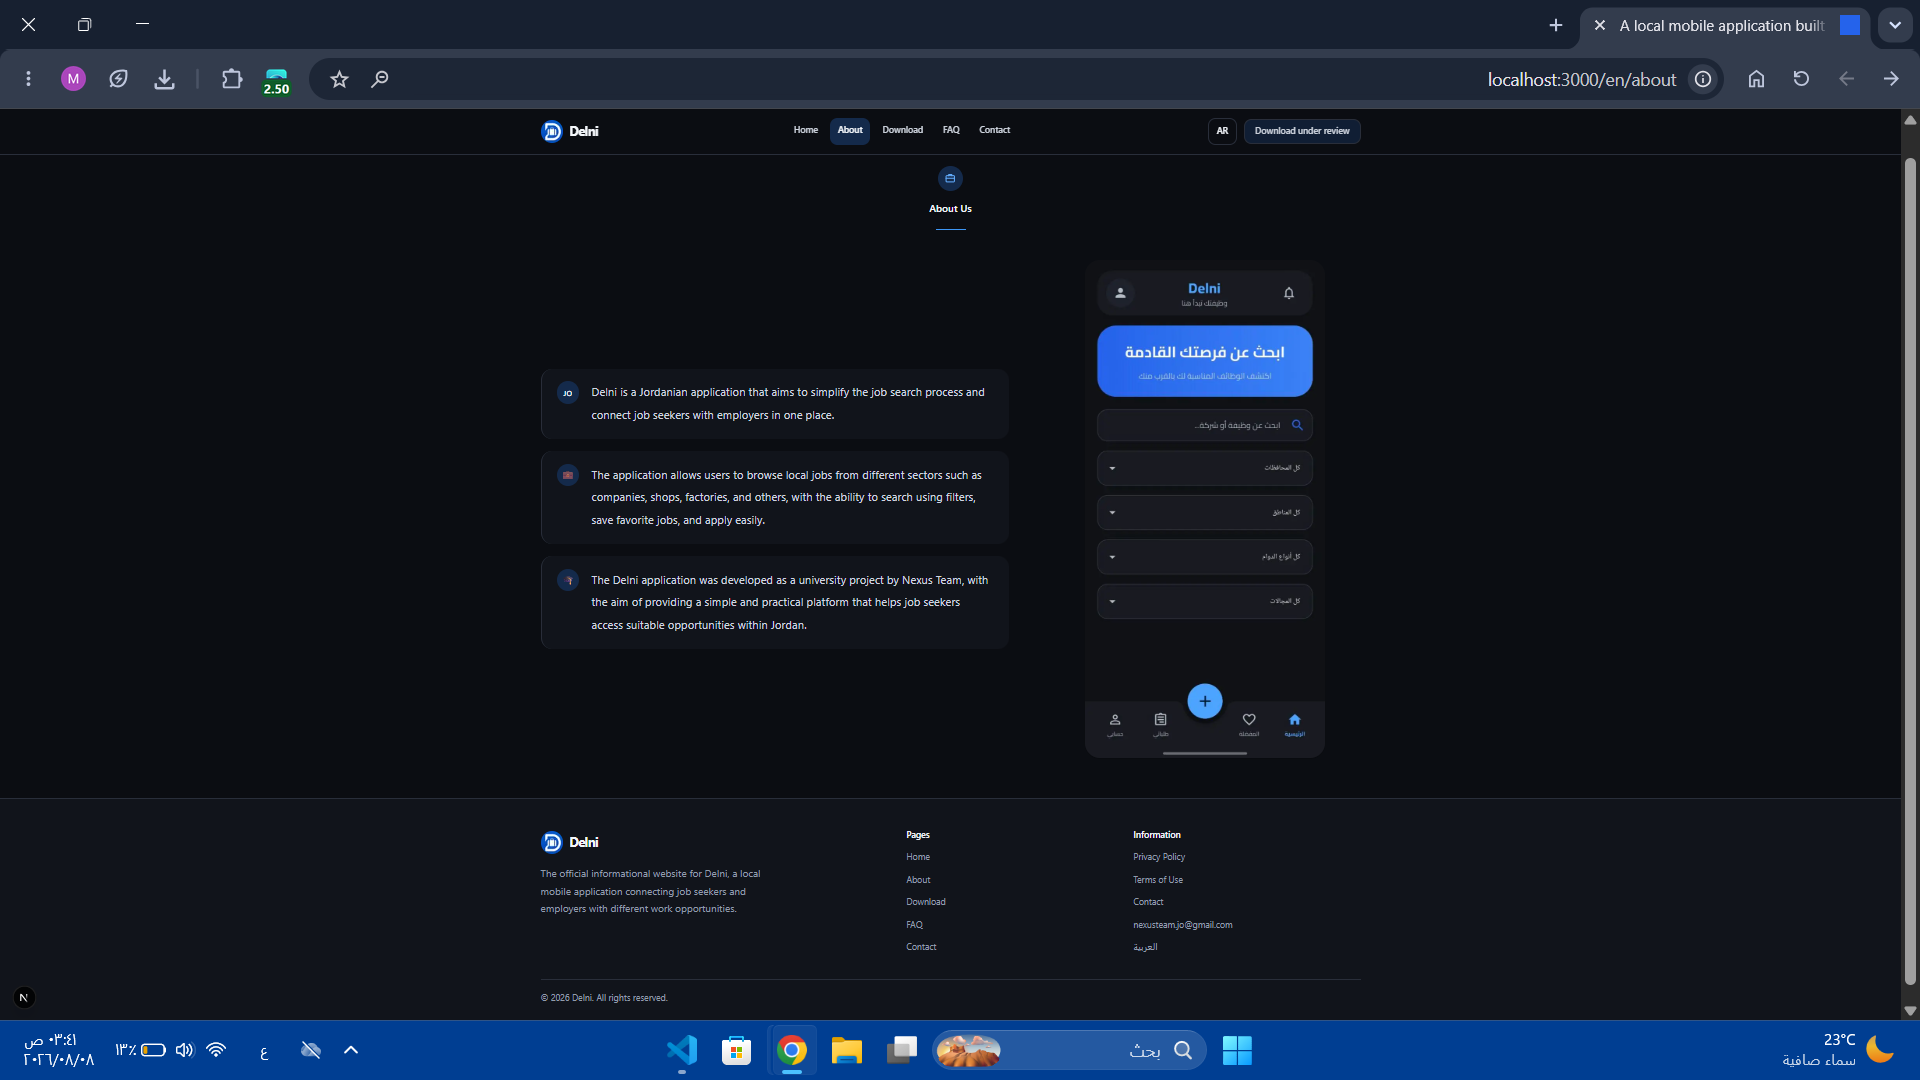Open the Download nav item
Screen dimensions: 1920x1080
point(902,130)
